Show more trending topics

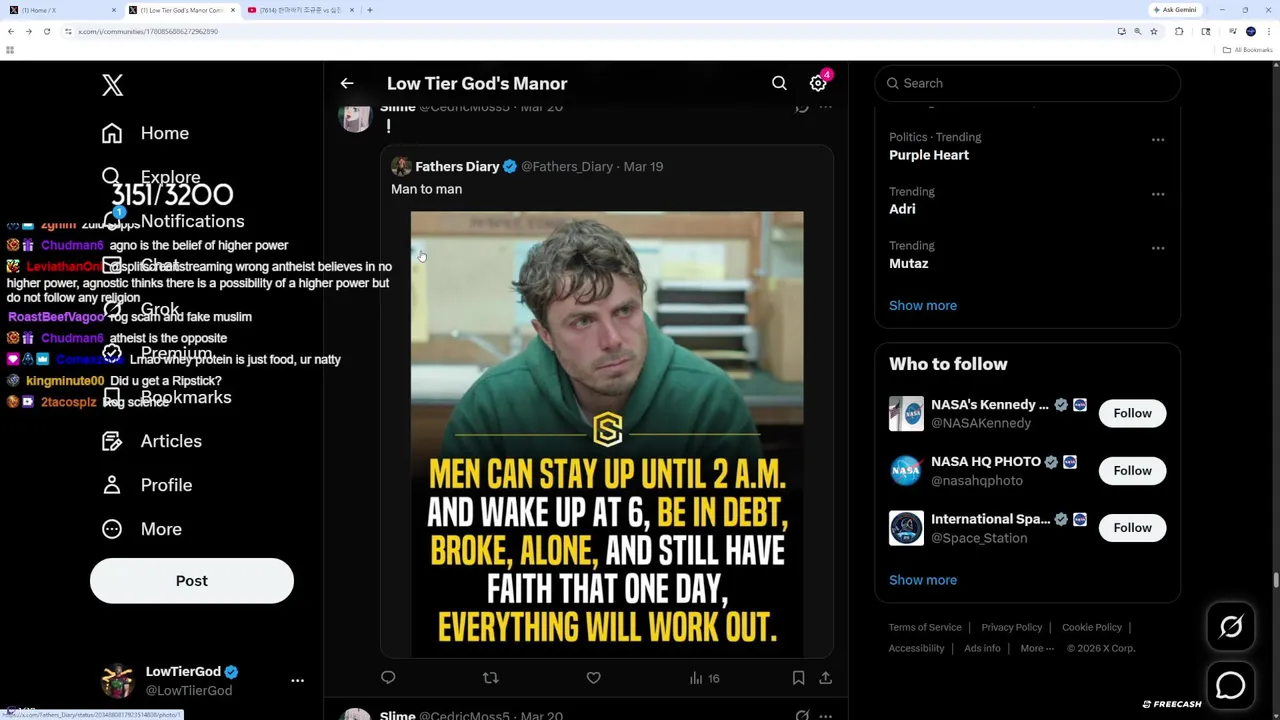[x=923, y=305]
